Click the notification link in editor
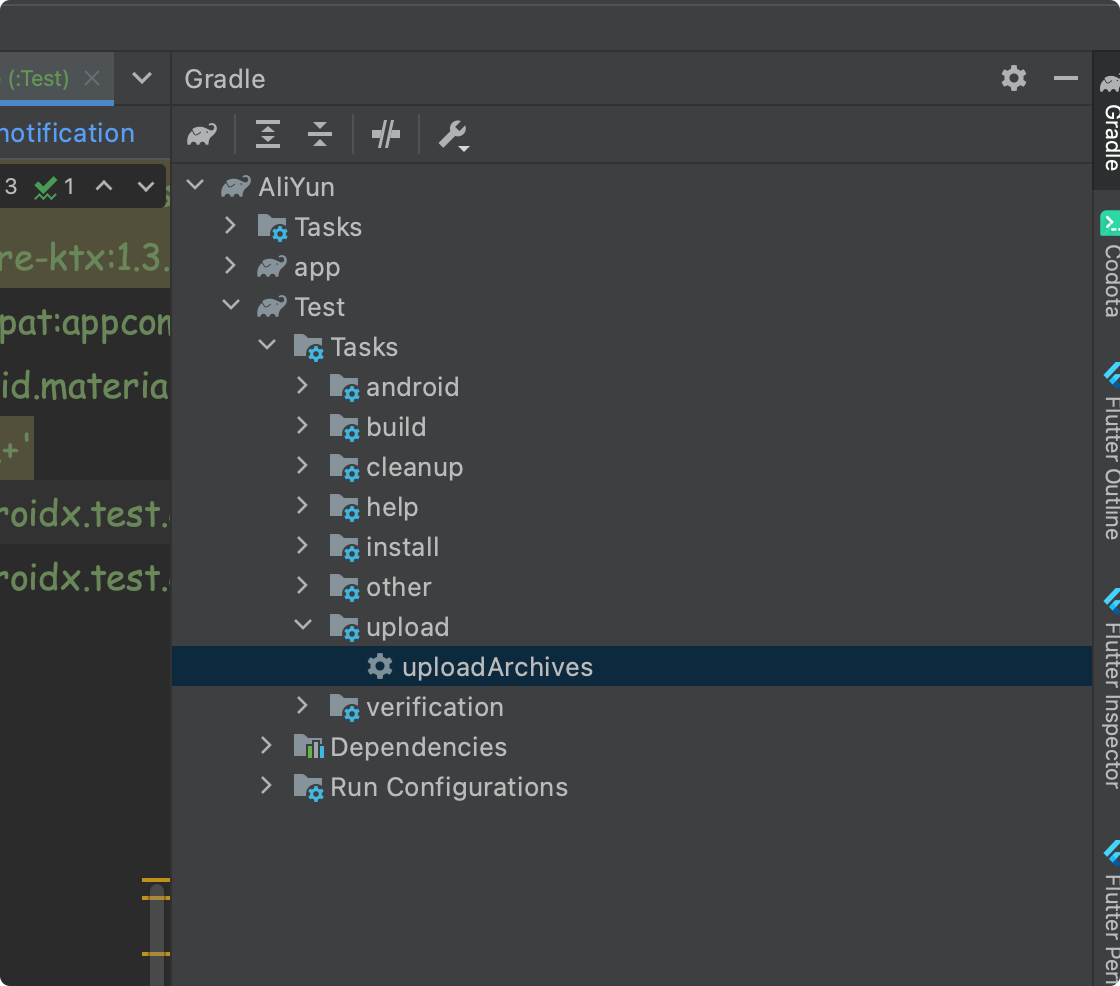Screen dimensions: 1120x986 (x=67, y=133)
